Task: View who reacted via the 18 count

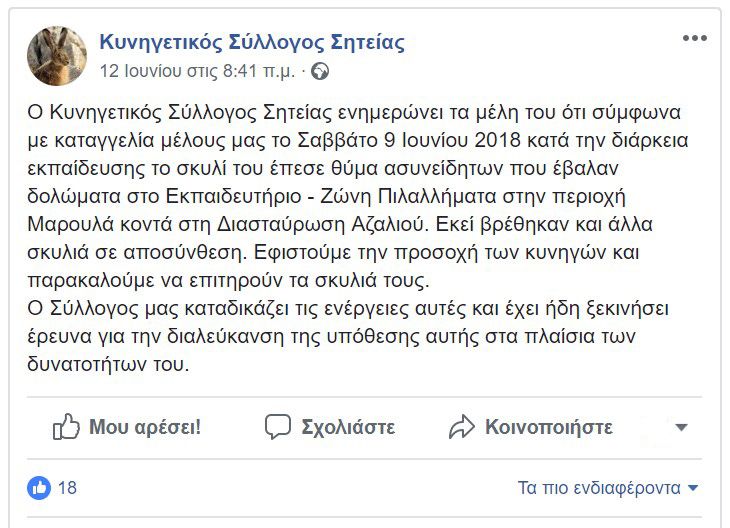Action: [68, 488]
